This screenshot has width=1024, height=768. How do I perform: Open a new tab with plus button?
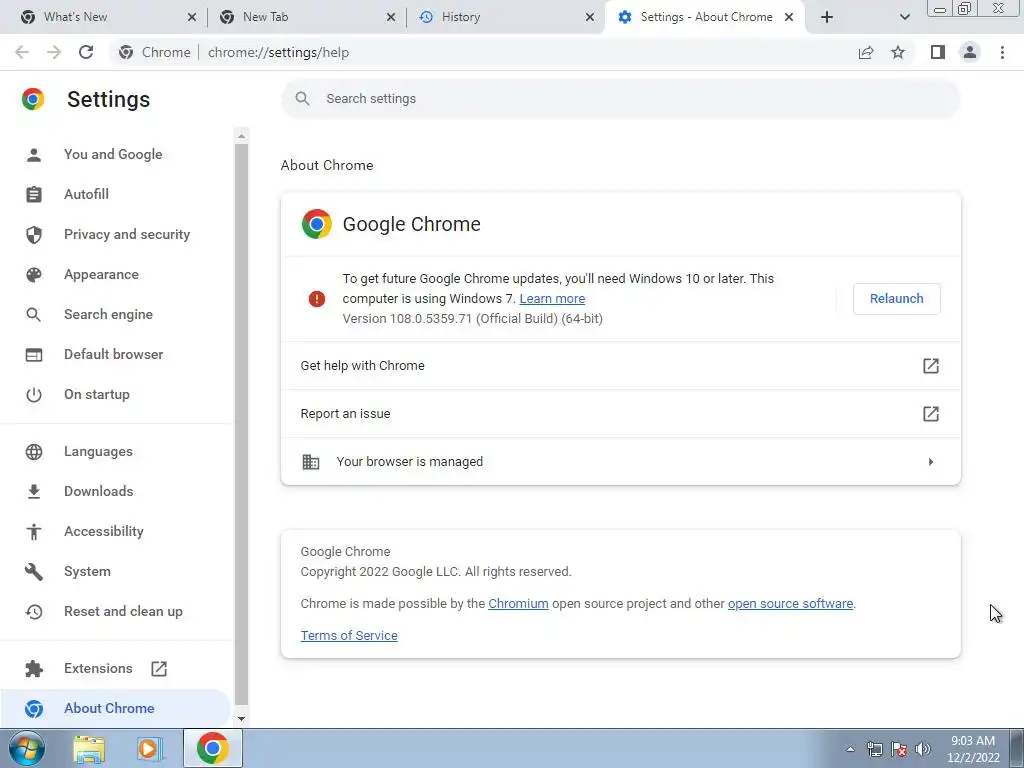(827, 17)
